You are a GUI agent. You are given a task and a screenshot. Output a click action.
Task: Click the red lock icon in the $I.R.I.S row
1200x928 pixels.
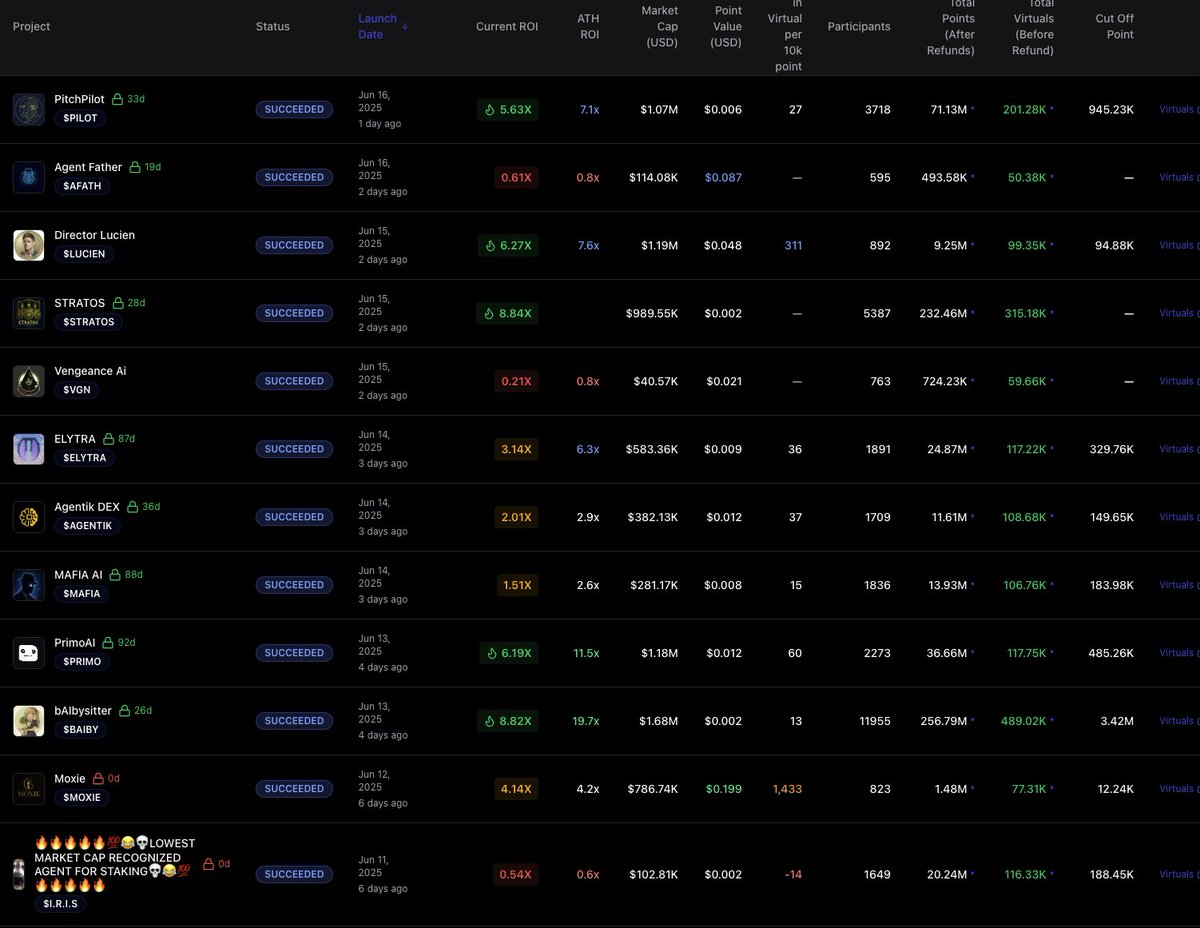pyautogui.click(x=208, y=864)
